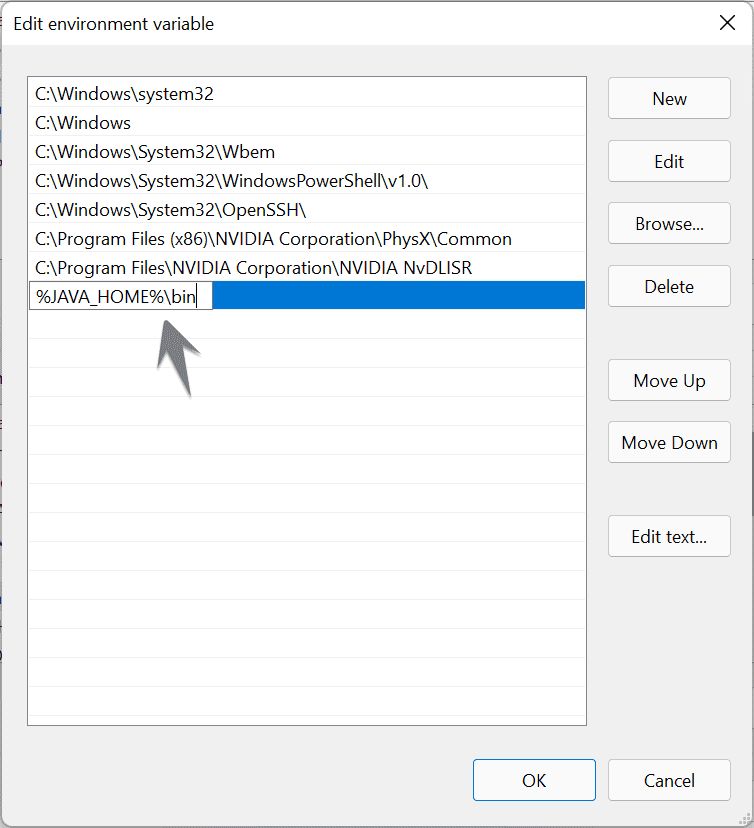The width and height of the screenshot is (754, 828).
Task: Delete the selected path entry
Action: pyautogui.click(x=669, y=286)
